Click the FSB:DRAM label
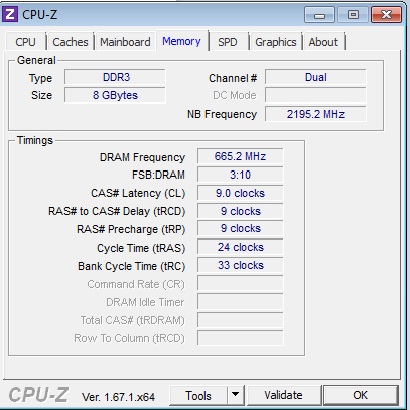This screenshot has height=410, width=410. 158,175
